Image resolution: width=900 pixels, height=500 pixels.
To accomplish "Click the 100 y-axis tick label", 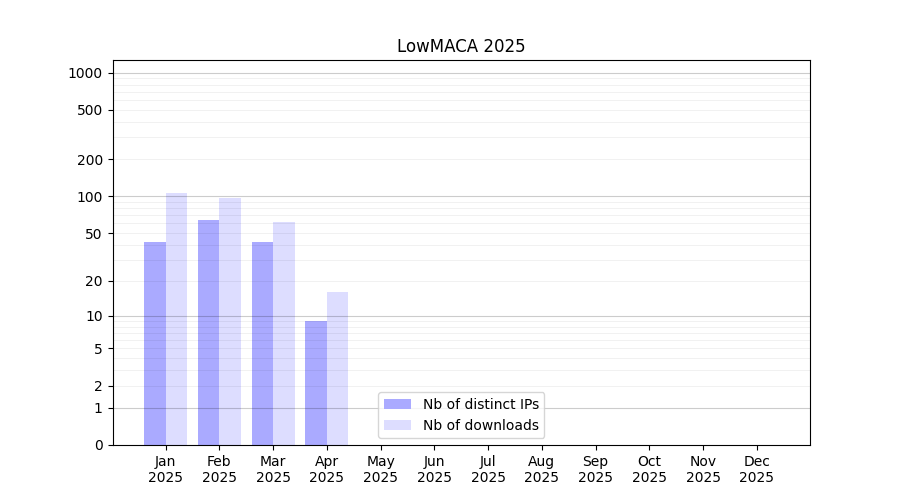I will [89, 197].
